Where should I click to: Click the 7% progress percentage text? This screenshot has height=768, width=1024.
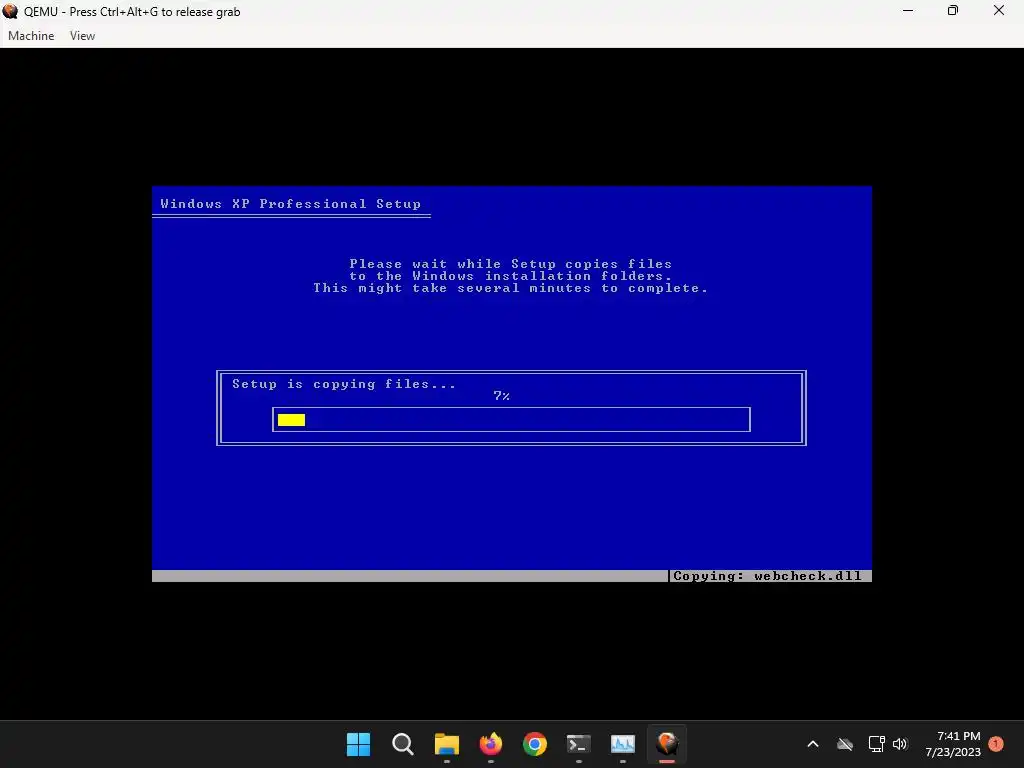502,396
